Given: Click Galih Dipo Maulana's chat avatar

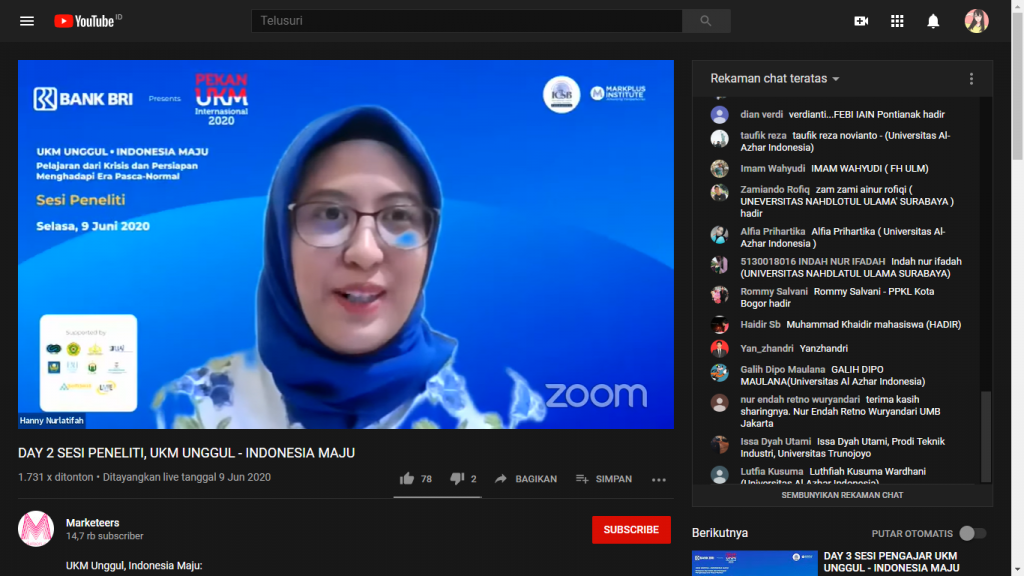Looking at the screenshot, I should click(719, 372).
